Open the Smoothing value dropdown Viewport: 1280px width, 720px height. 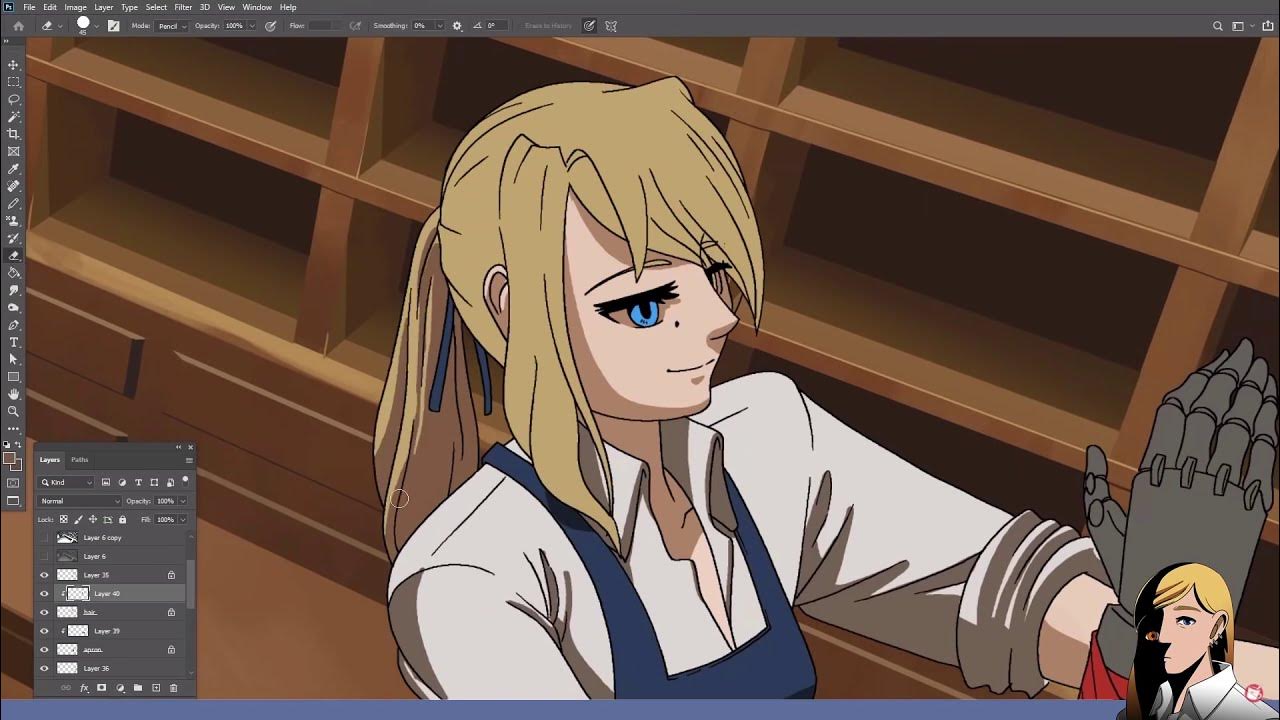(x=440, y=26)
